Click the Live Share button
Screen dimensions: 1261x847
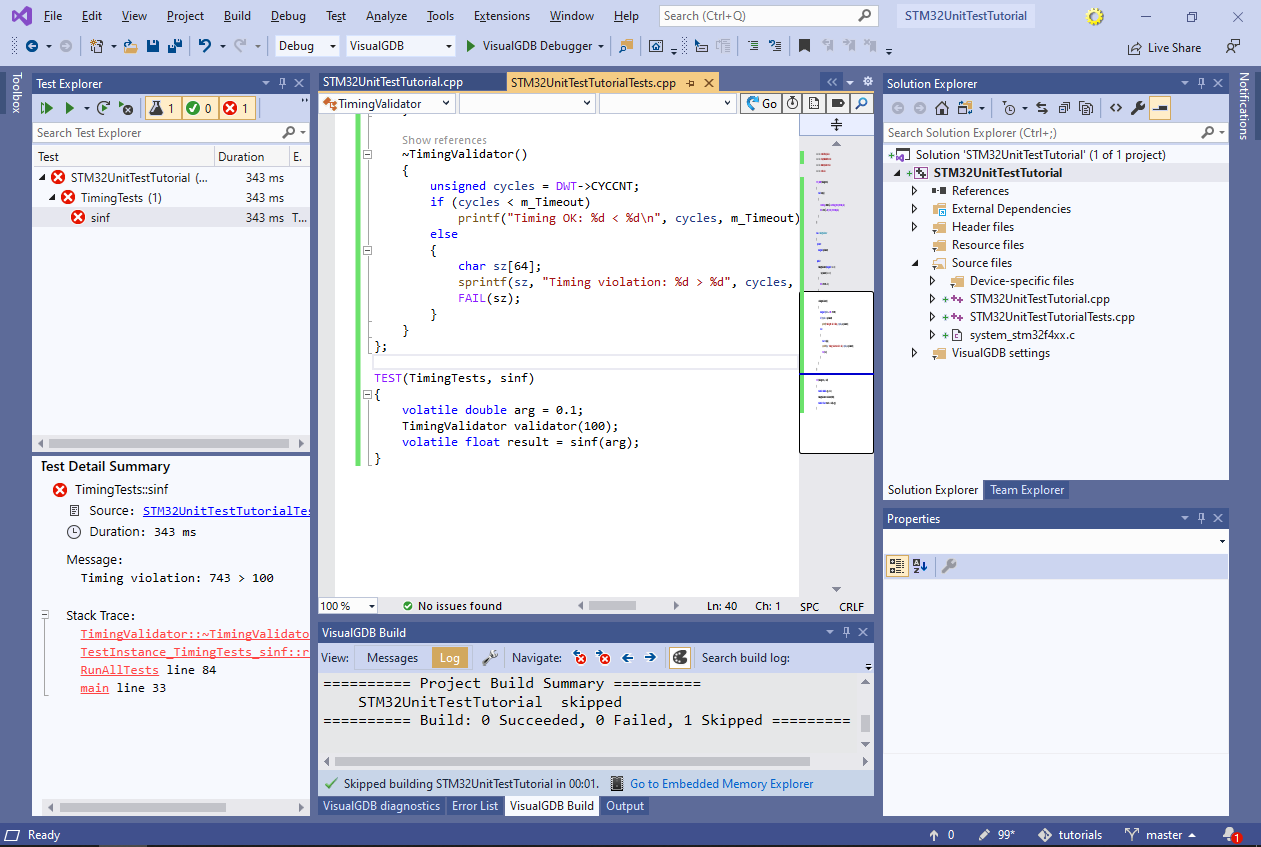tap(1165, 47)
